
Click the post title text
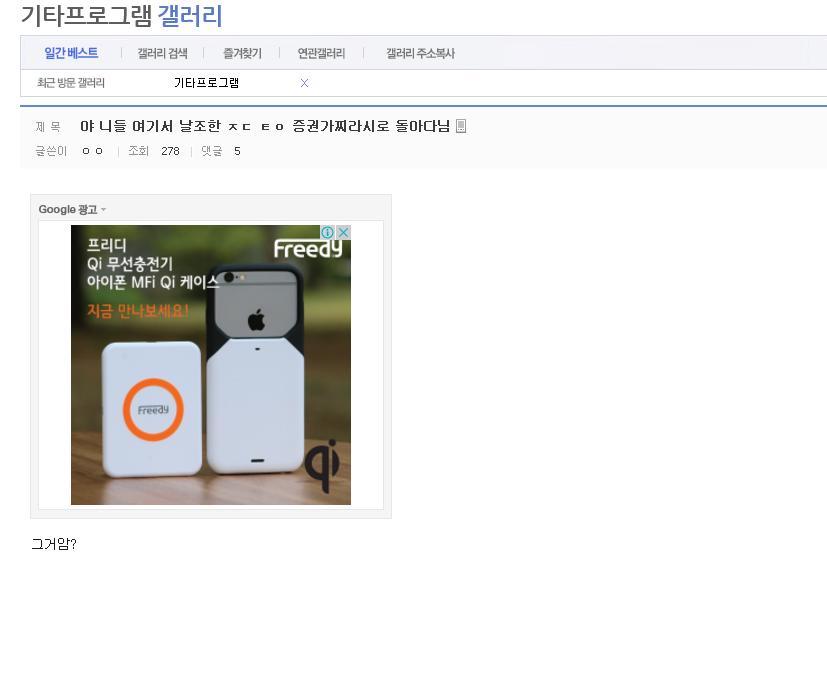click(x=265, y=126)
